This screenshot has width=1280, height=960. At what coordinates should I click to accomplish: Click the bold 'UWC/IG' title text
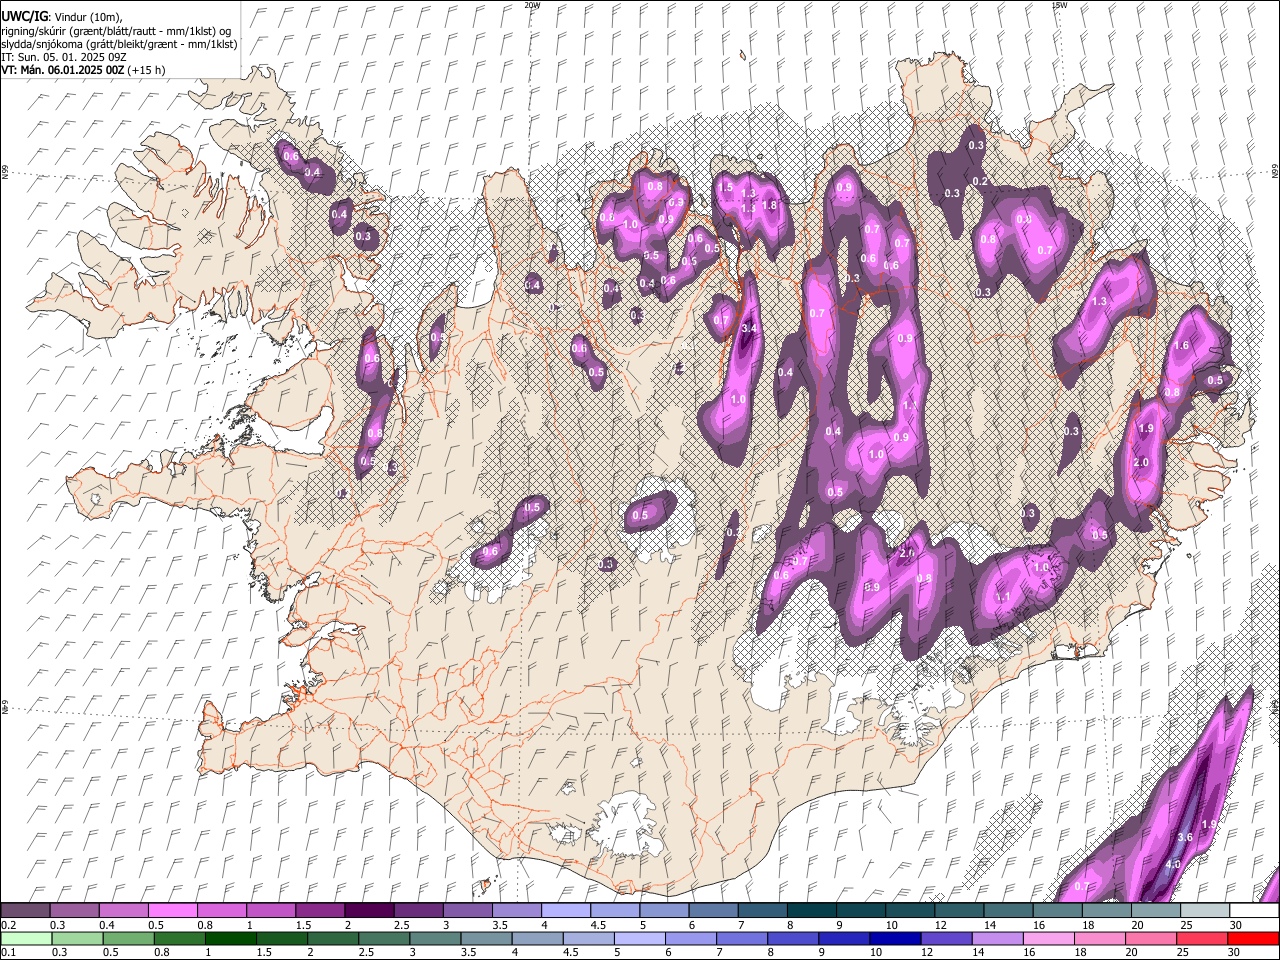pyautogui.click(x=24, y=16)
